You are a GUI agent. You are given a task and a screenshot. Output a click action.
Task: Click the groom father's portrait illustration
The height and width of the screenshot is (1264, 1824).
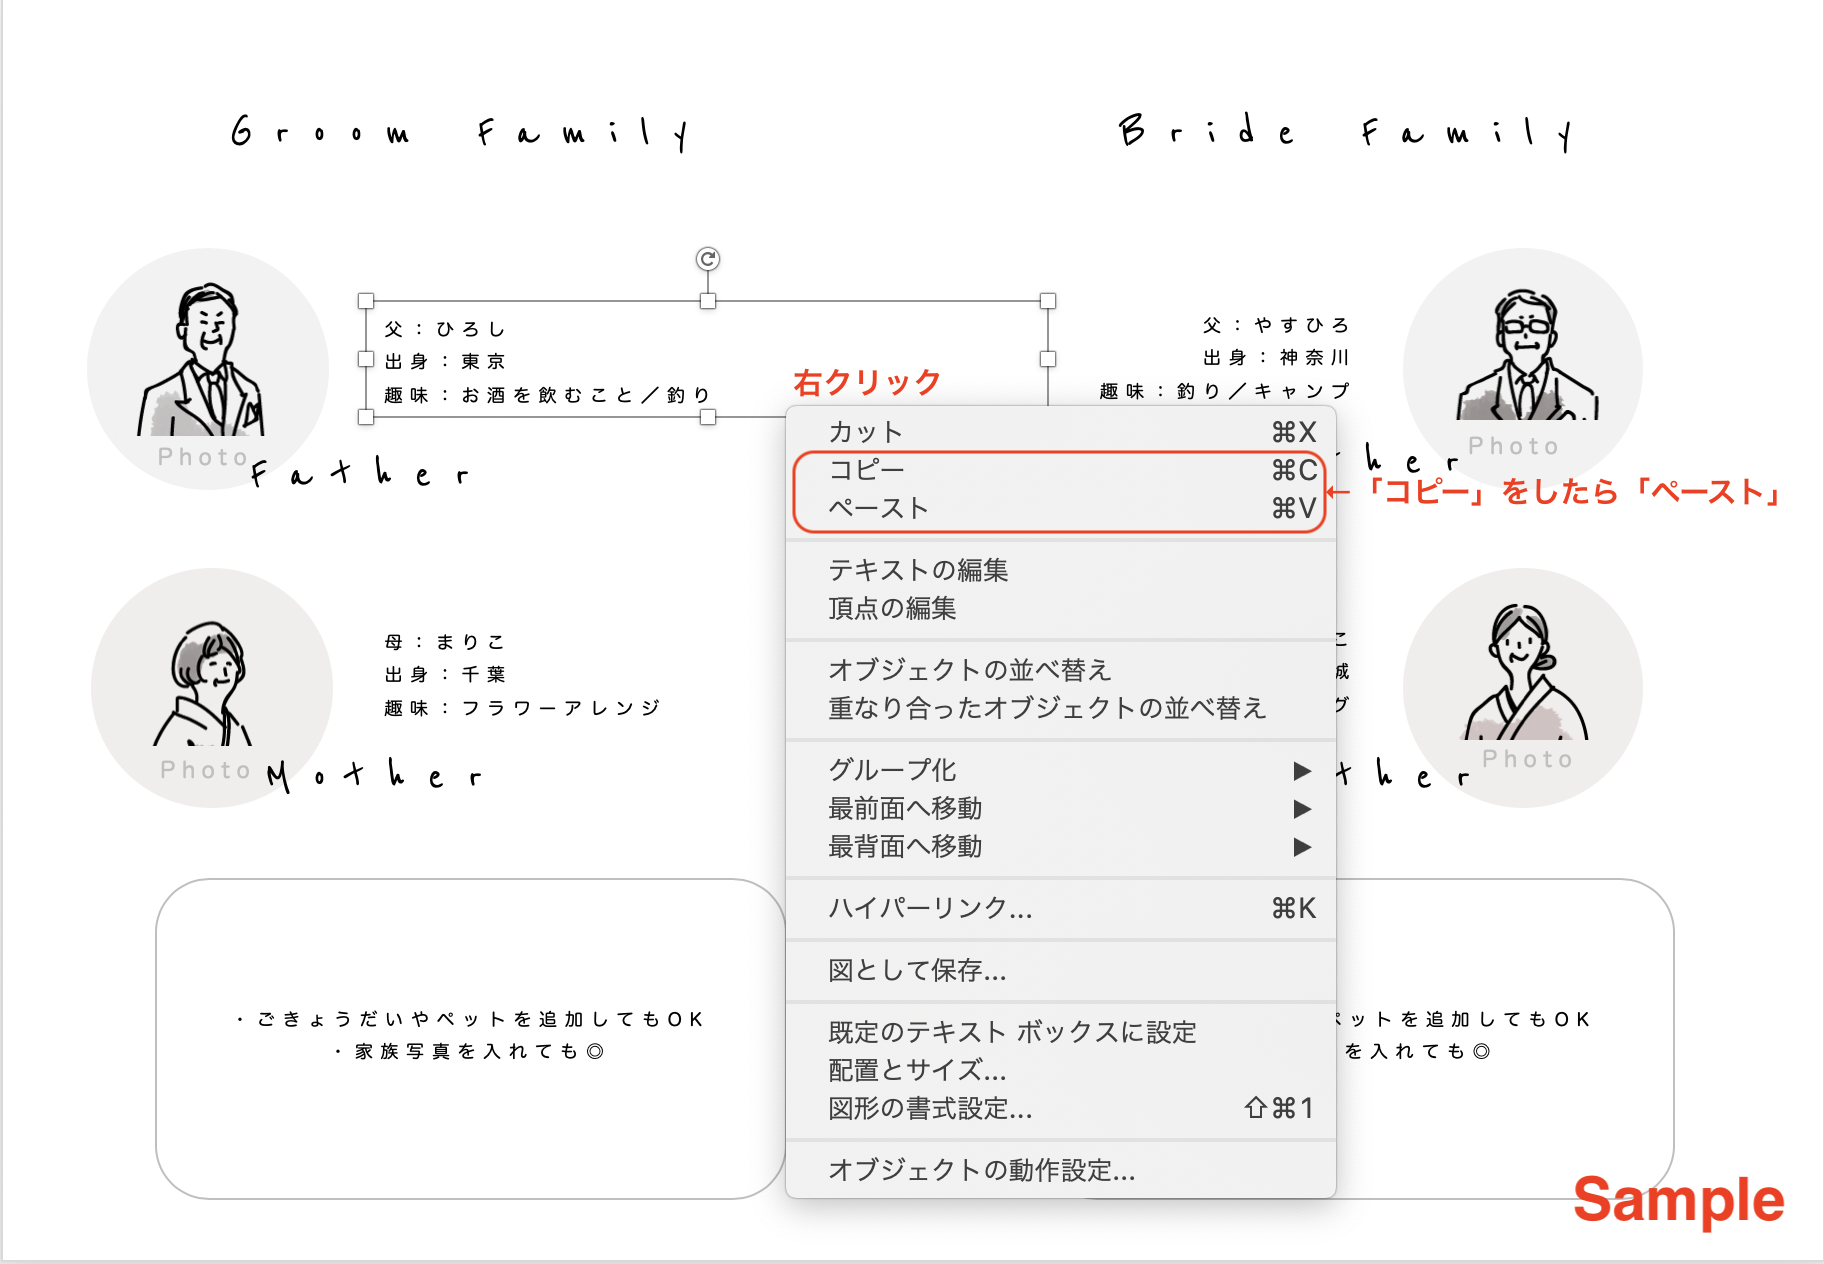(x=207, y=362)
